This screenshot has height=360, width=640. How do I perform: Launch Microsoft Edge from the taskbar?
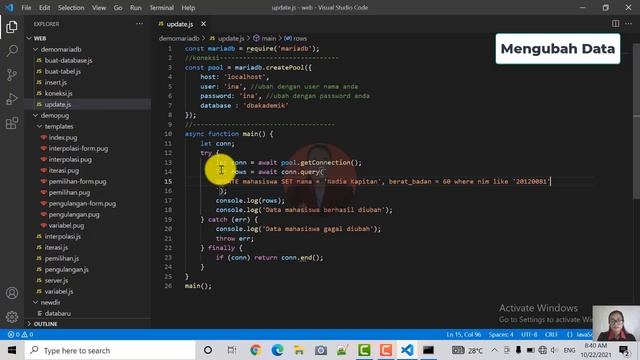[278, 350]
